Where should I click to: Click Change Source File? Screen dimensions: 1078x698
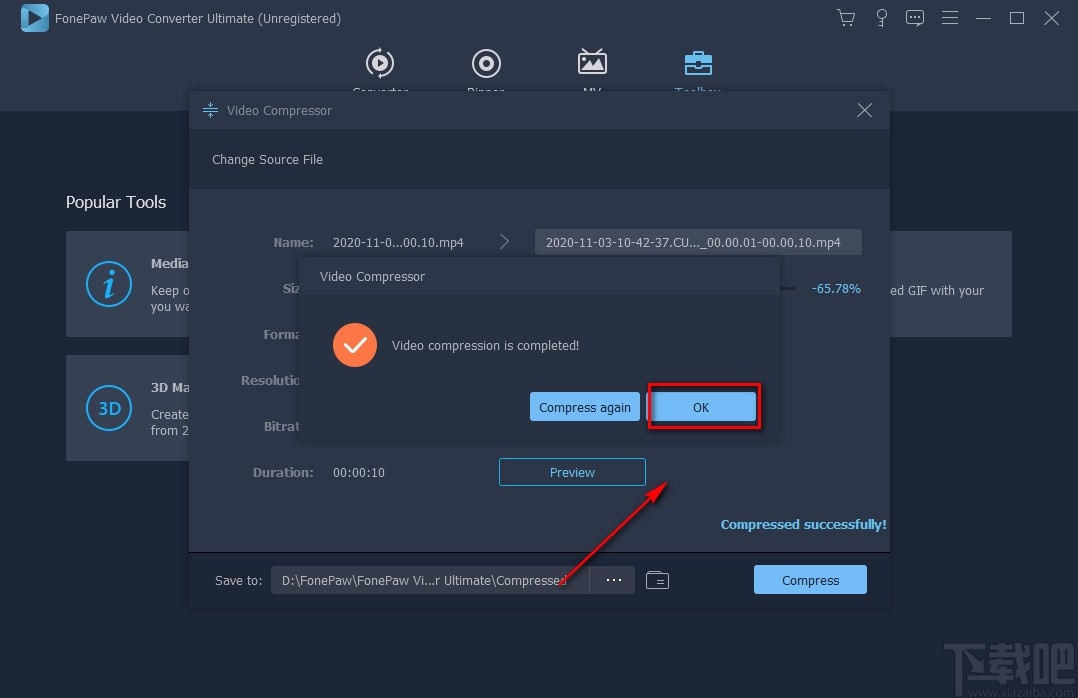[x=267, y=160]
